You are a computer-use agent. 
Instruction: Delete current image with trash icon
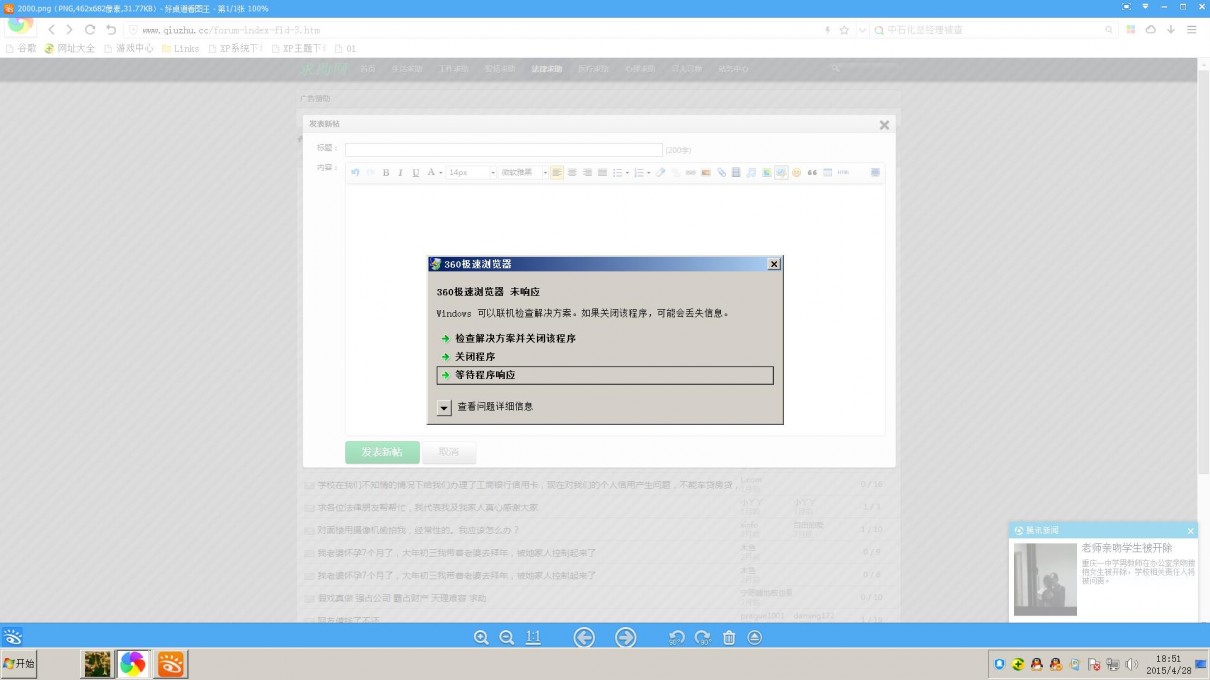729,638
